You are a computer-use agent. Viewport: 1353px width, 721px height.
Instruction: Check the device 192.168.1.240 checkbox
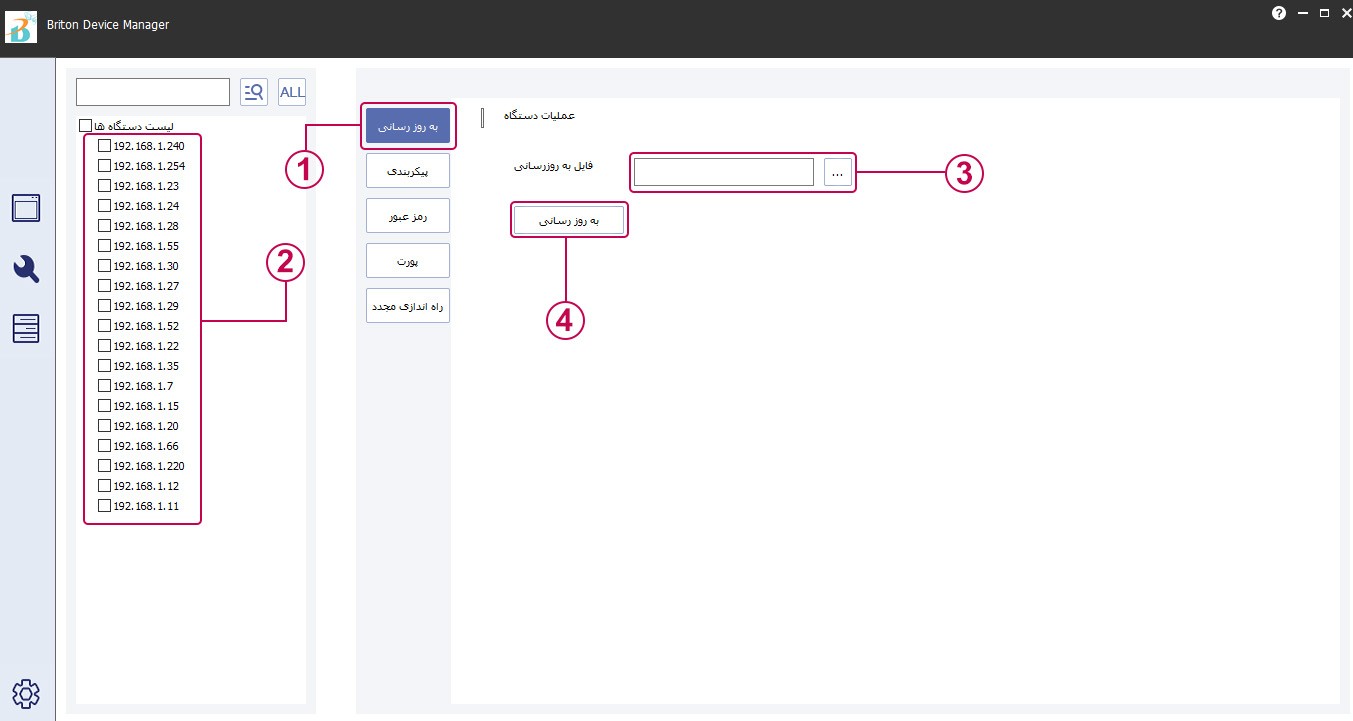(x=104, y=146)
